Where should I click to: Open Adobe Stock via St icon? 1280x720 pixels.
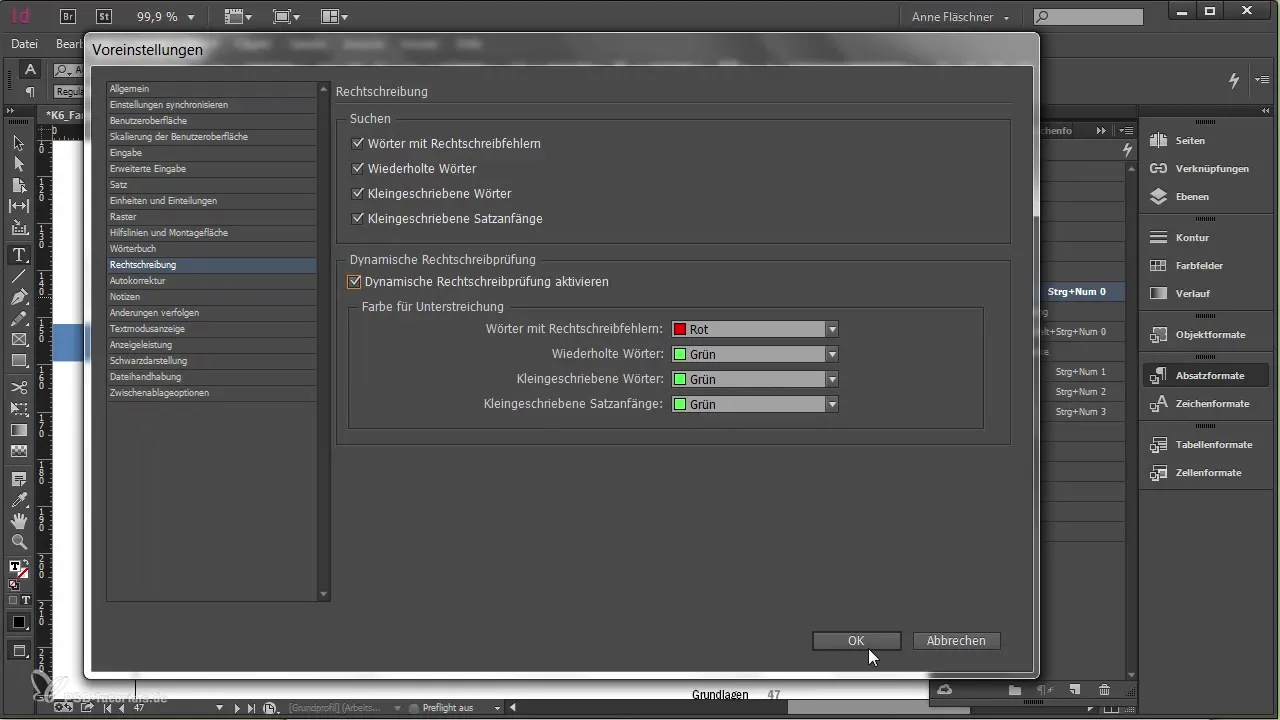[104, 16]
